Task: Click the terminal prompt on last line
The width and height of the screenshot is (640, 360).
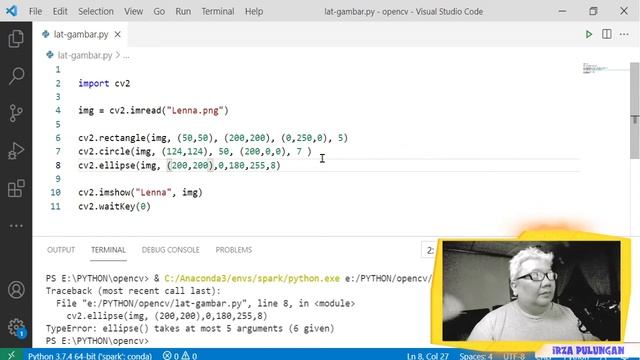Action: point(97,340)
